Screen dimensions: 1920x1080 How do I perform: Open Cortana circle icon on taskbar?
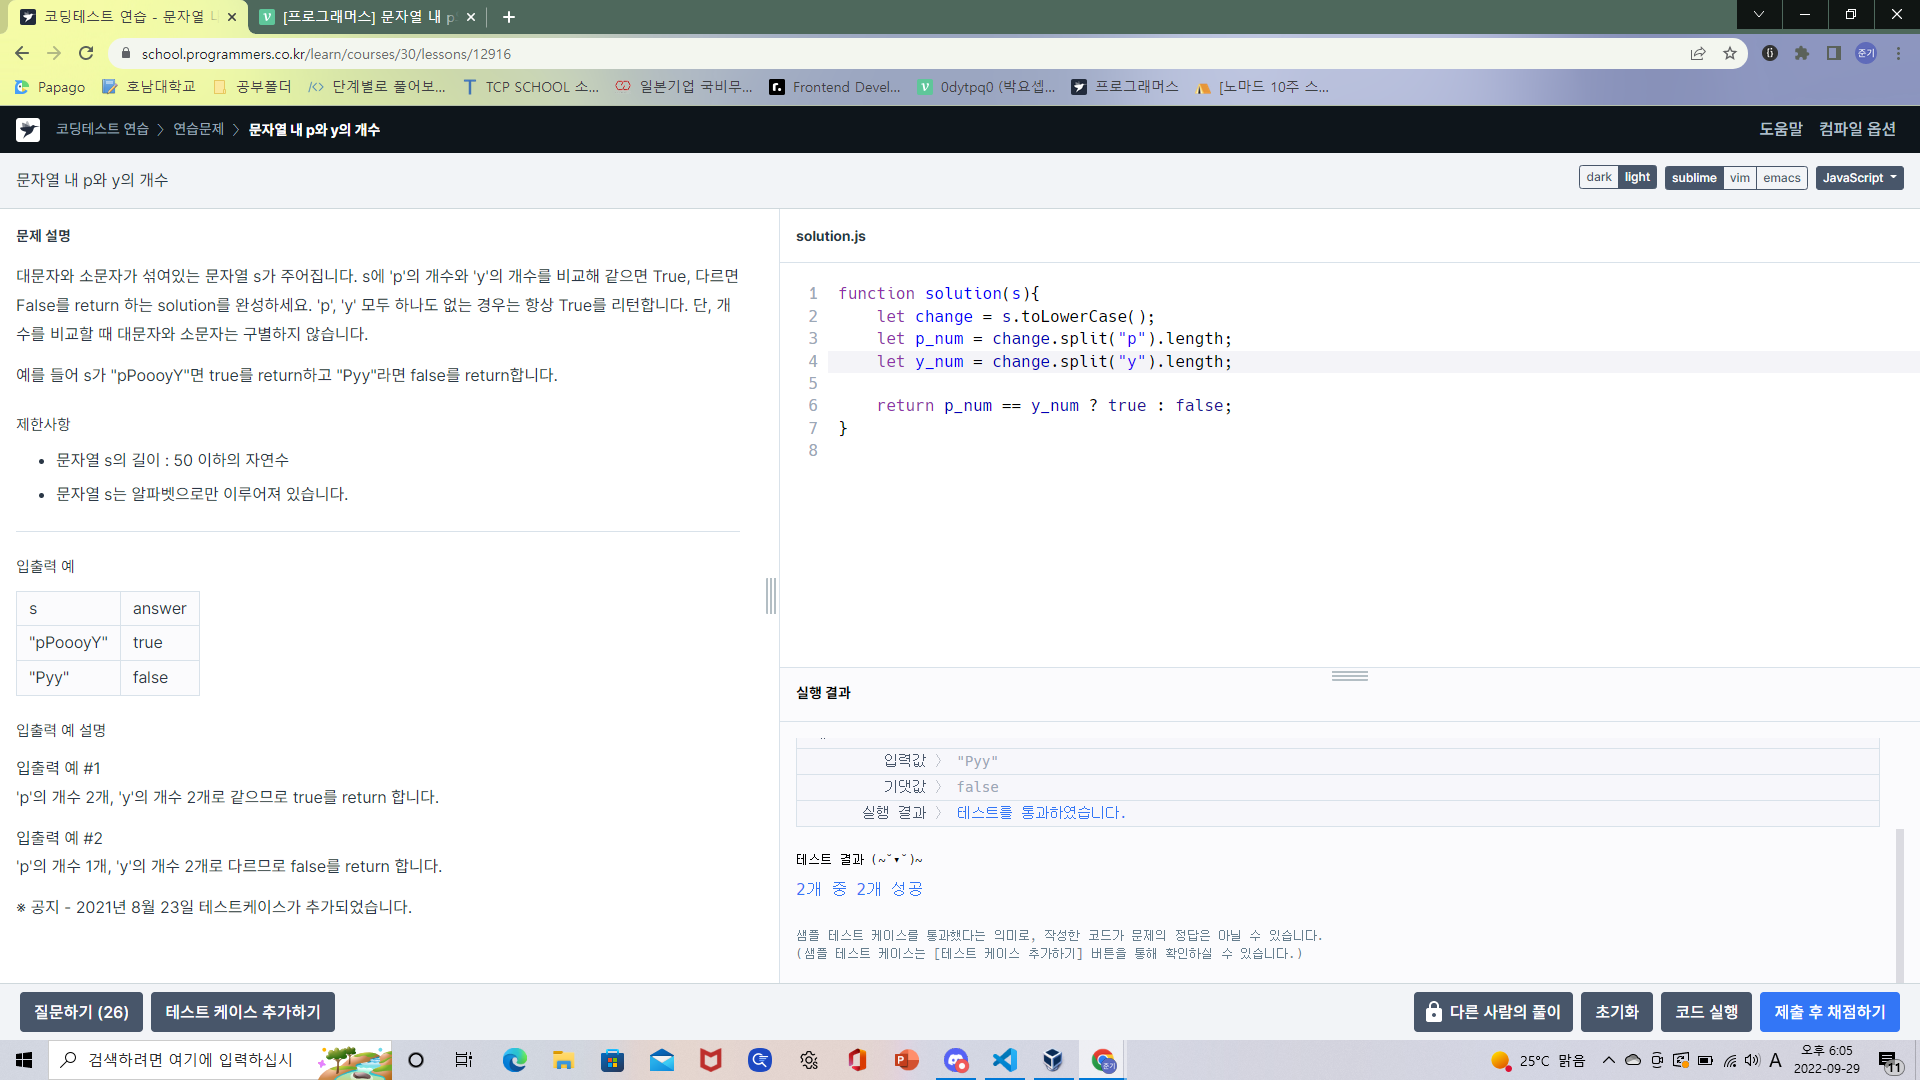pyautogui.click(x=416, y=1060)
